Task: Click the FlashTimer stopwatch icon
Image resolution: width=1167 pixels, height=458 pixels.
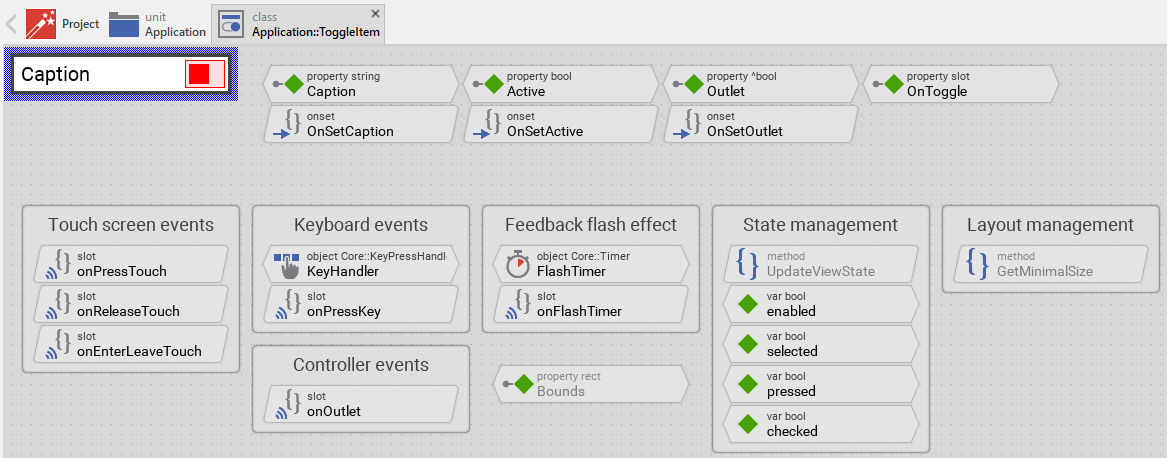Action: coord(517,265)
